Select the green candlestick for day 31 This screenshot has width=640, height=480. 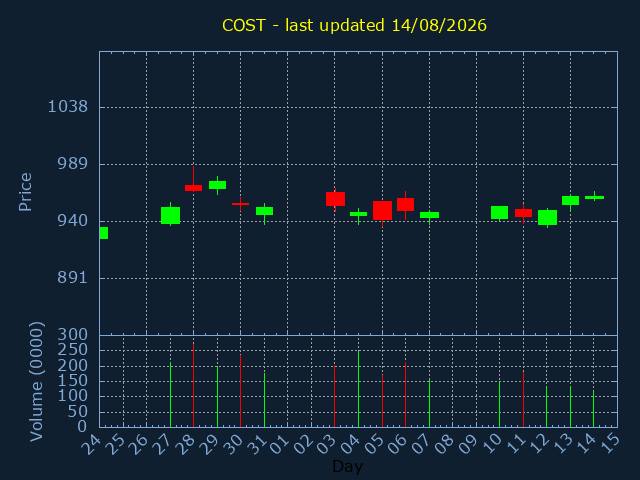pyautogui.click(x=264, y=211)
